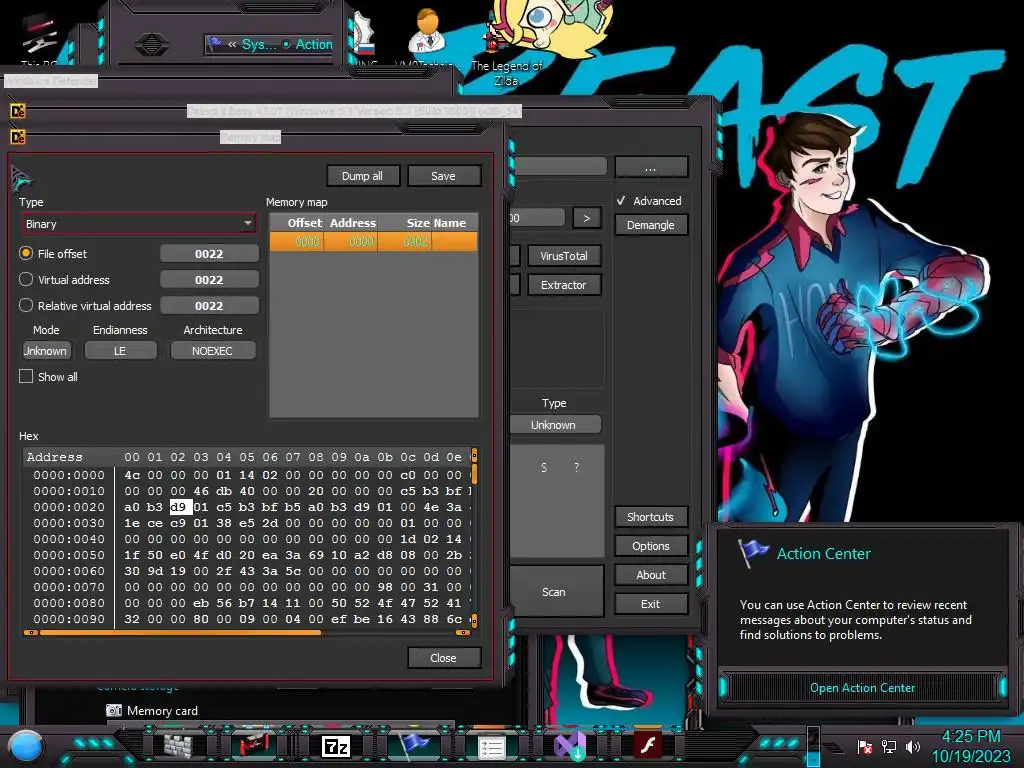Open the checklist app in the taskbar
This screenshot has height=768, width=1024.
pyautogui.click(x=491, y=748)
